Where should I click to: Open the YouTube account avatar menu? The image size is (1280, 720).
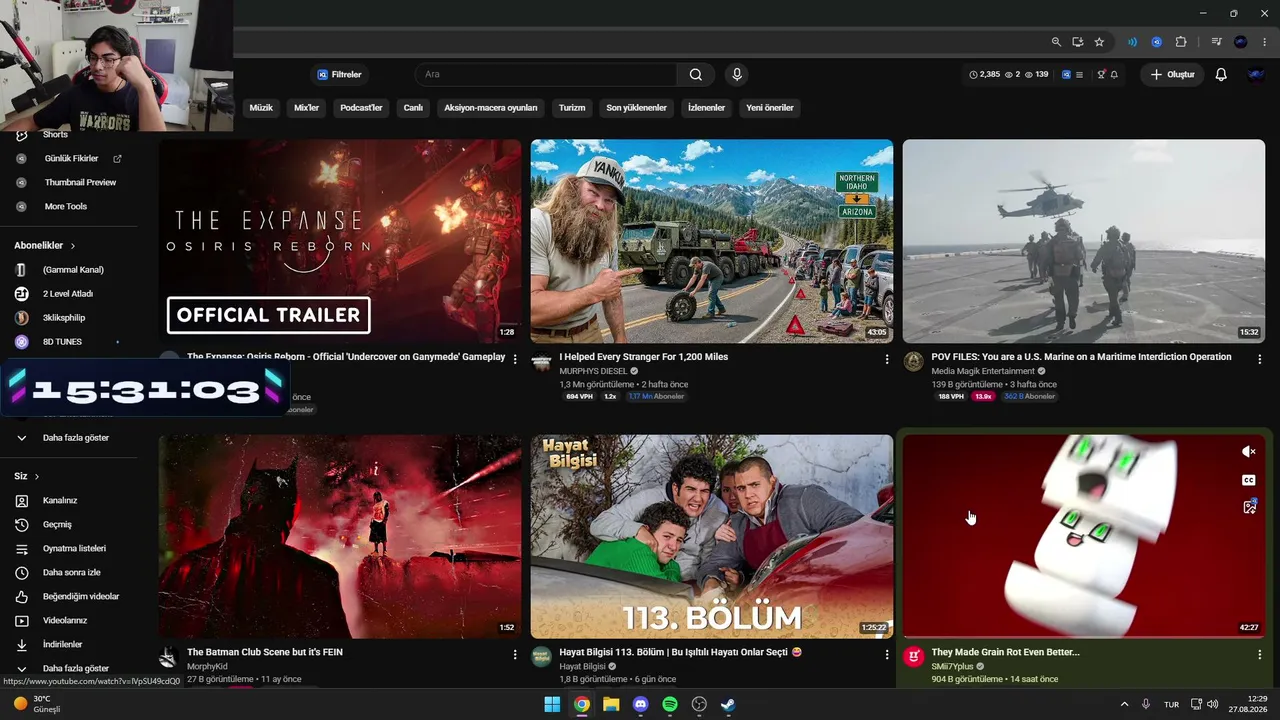1256,74
